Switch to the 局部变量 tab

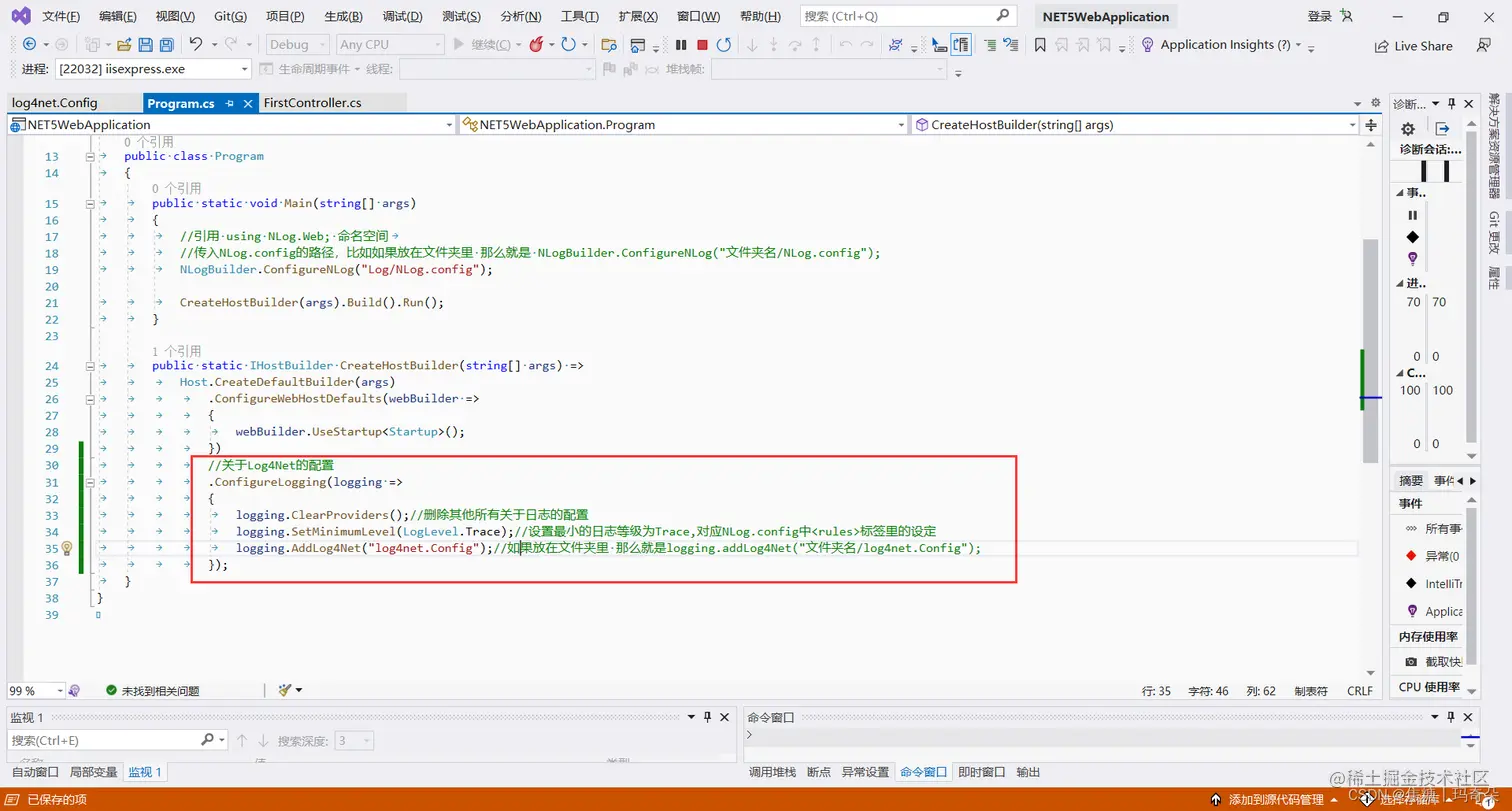pyautogui.click(x=94, y=772)
